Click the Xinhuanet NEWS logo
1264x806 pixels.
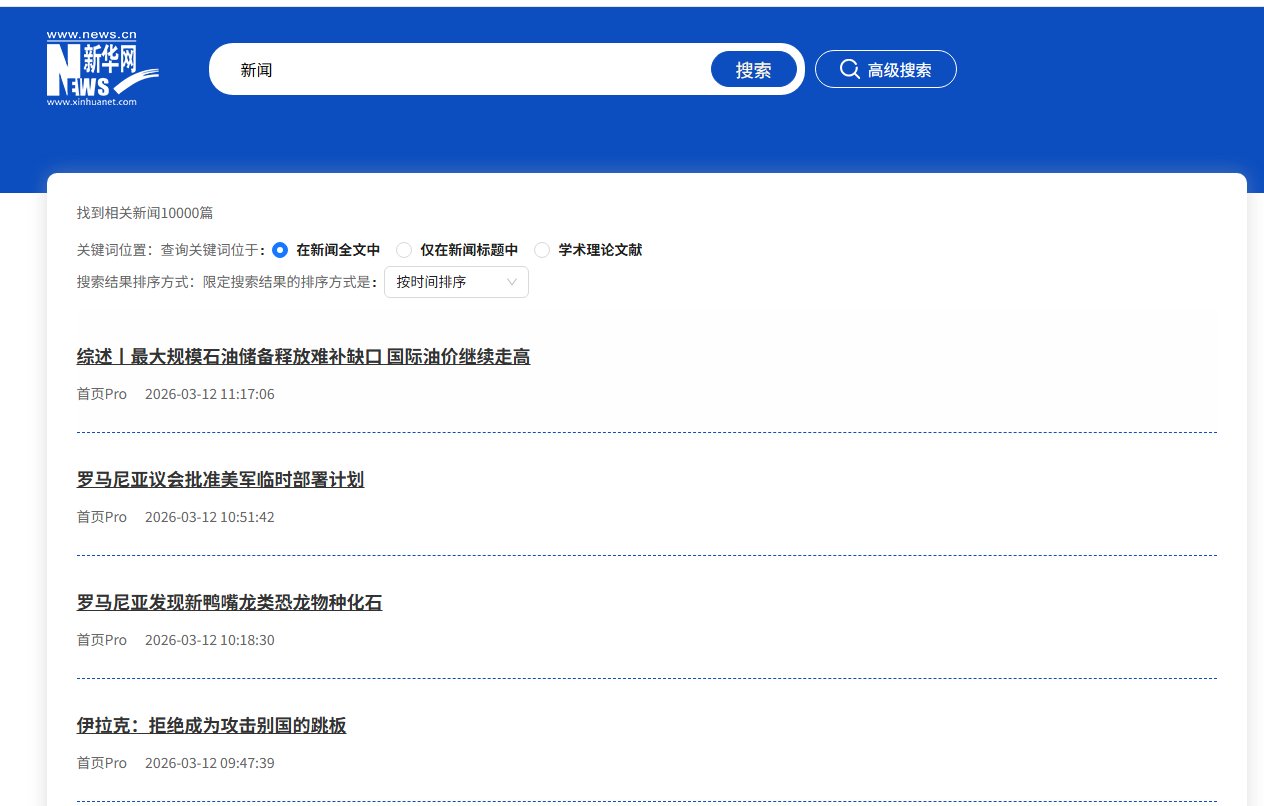(102, 68)
